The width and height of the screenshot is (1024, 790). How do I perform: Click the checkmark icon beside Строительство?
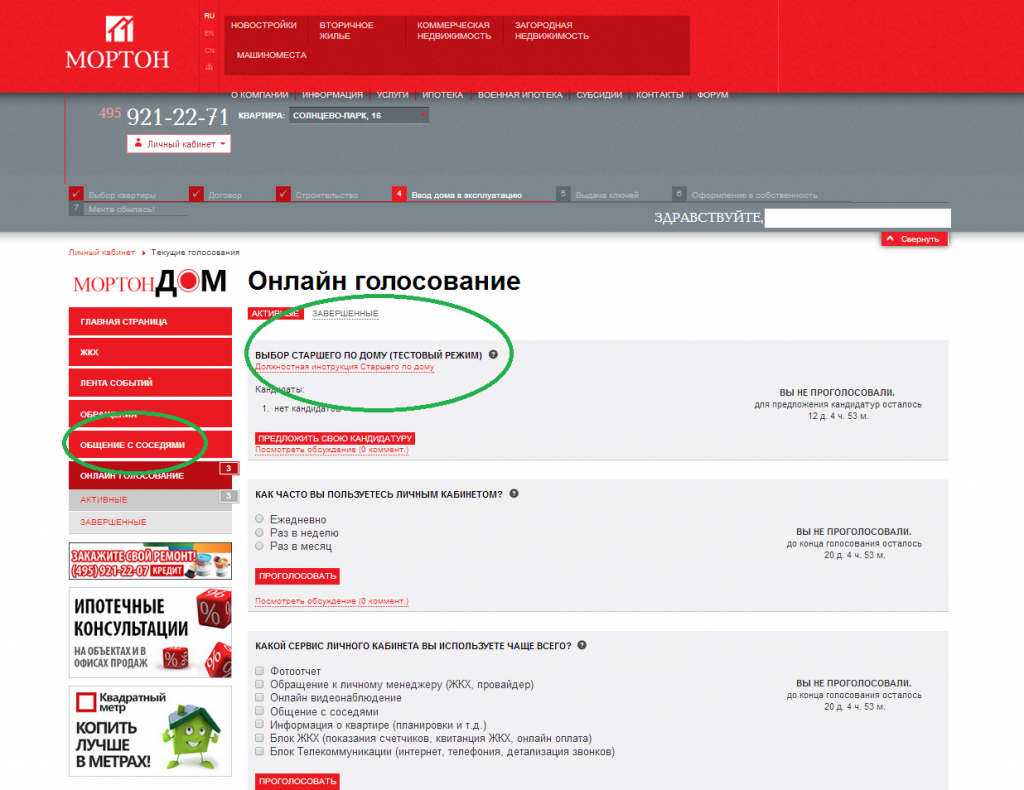coord(283,194)
